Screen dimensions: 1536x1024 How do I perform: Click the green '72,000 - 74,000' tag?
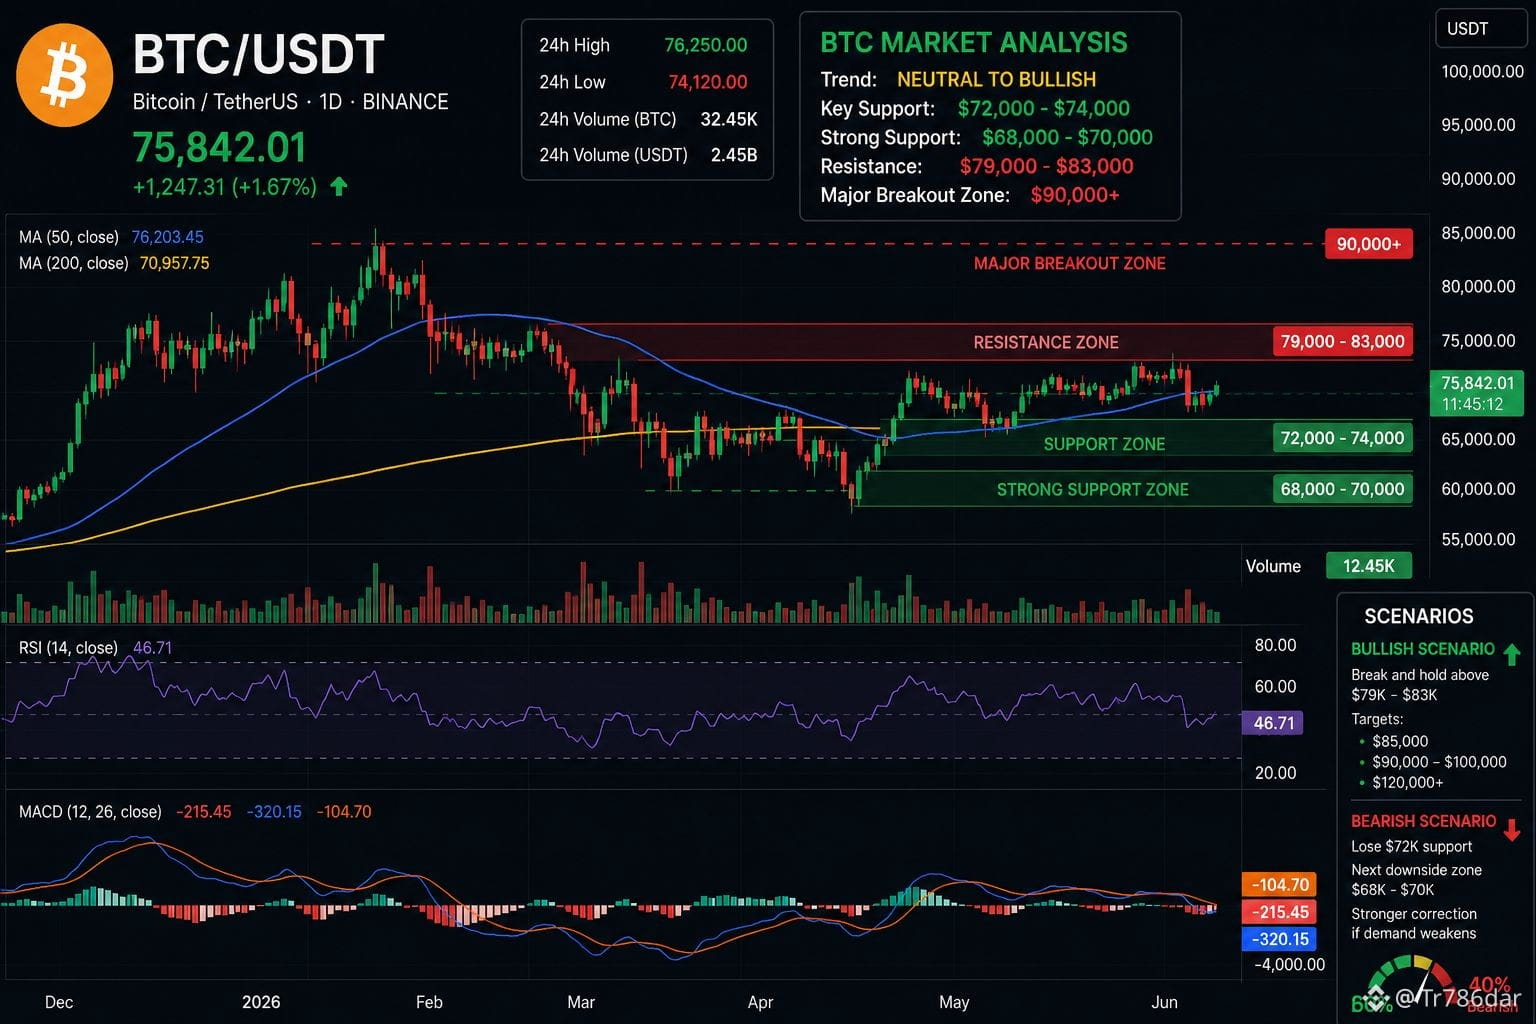click(x=1342, y=438)
